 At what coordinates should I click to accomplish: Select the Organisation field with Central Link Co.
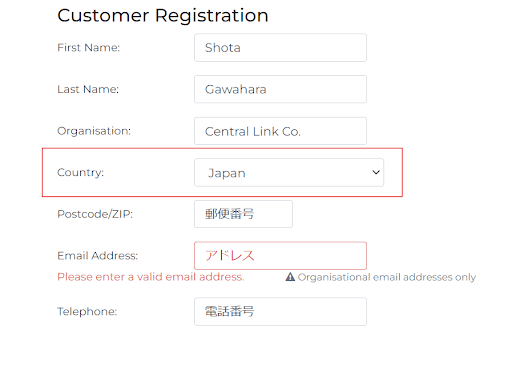point(280,131)
